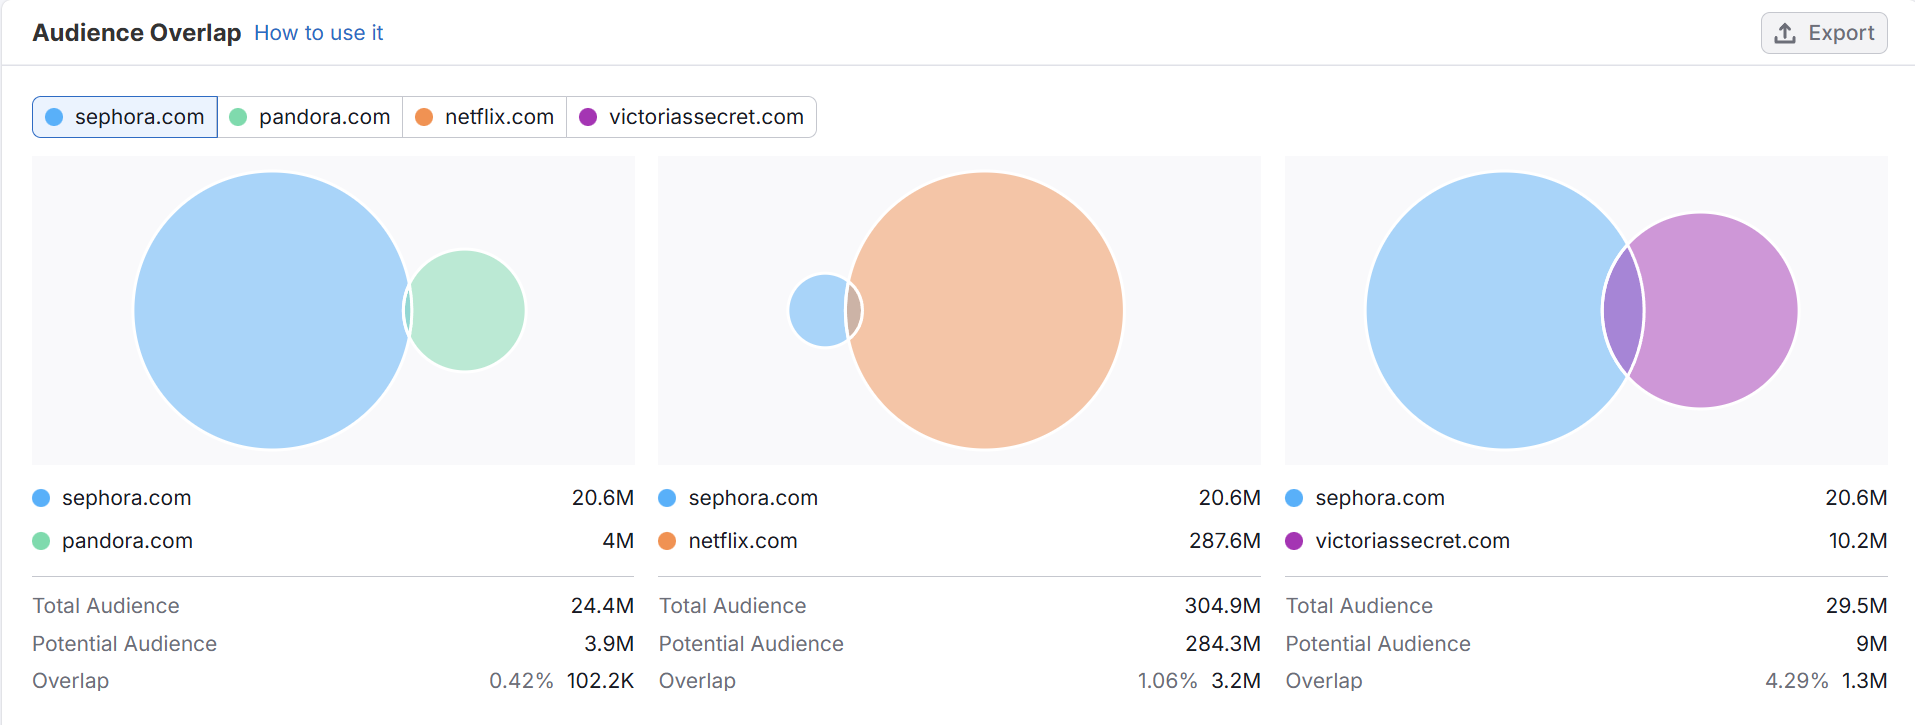Screen dimensions: 1915x725
Task: Switch to the pandora.com tab
Action: point(310,117)
